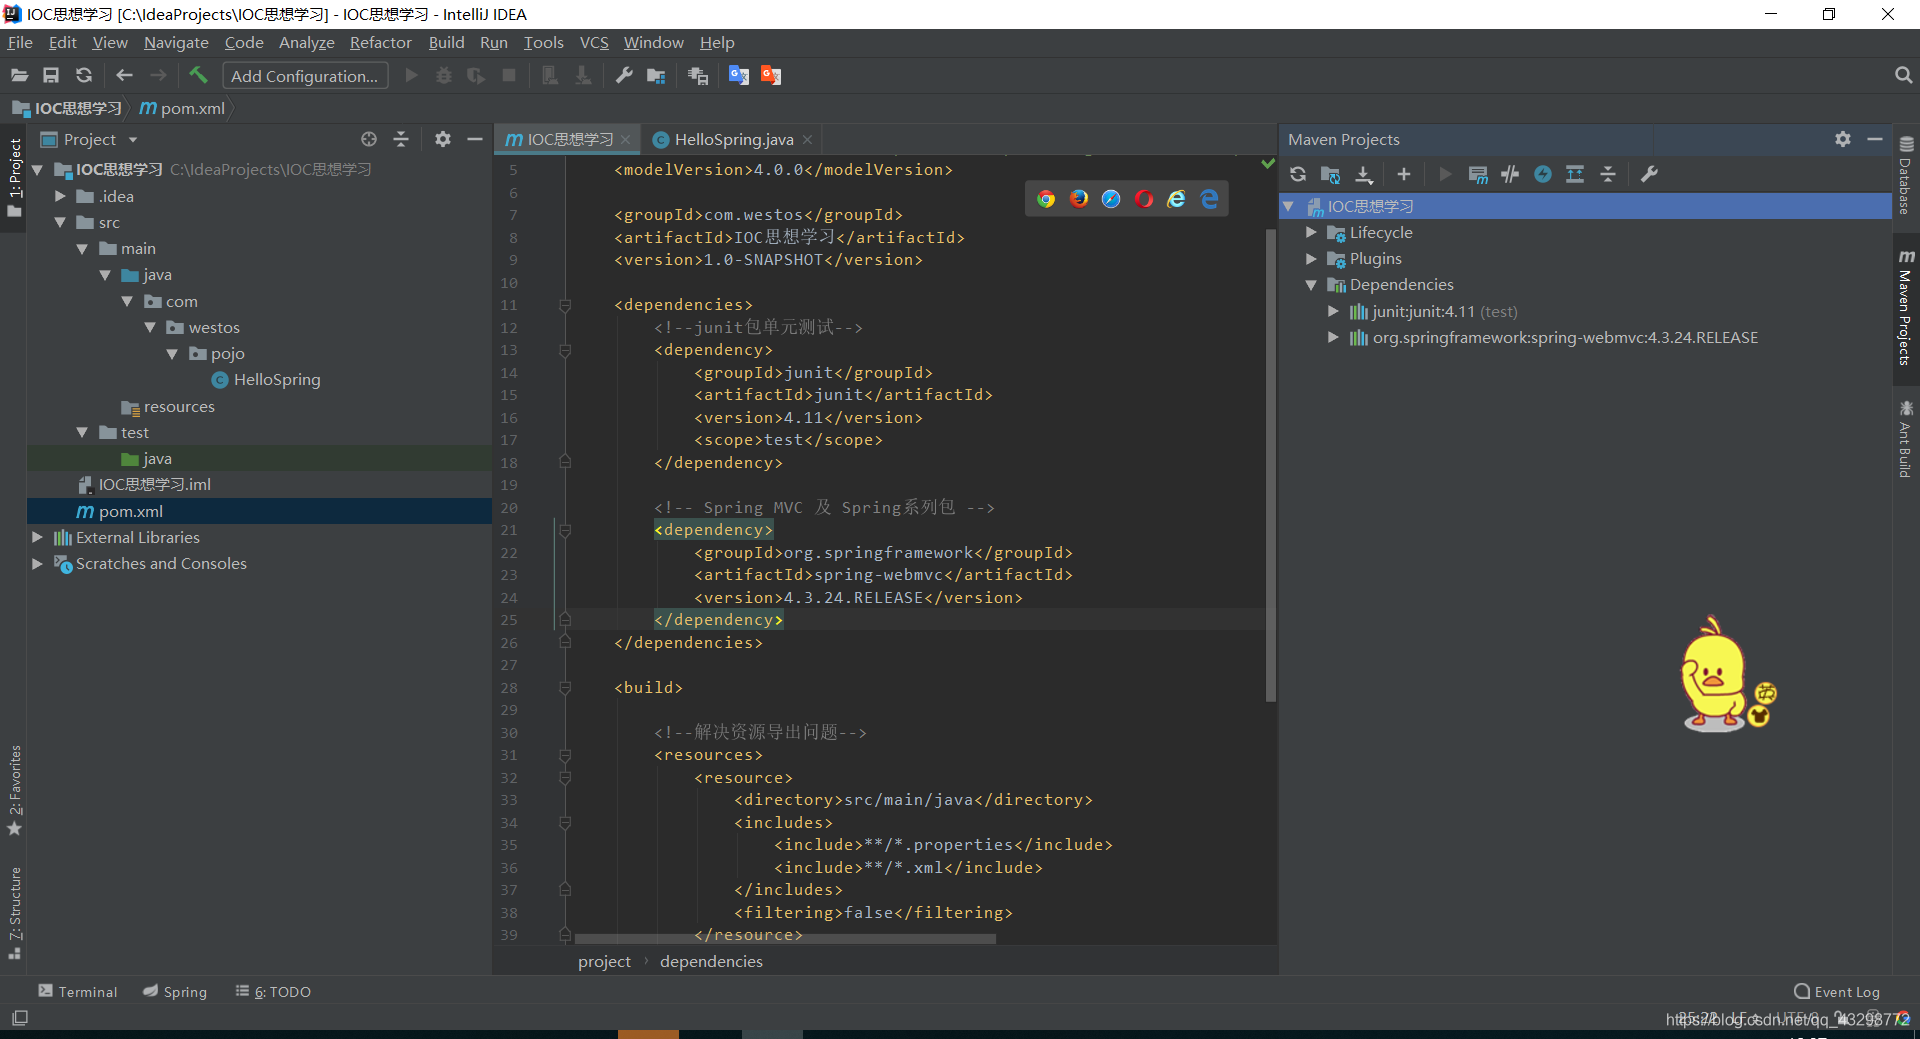Open the File menu
The image size is (1920, 1039).
pyautogui.click(x=20, y=43)
